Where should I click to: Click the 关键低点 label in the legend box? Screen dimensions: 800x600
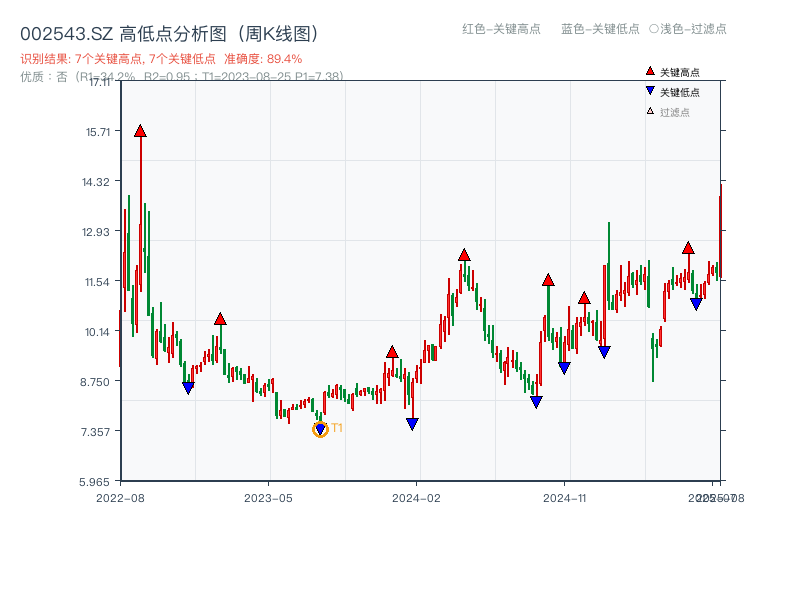[680, 92]
